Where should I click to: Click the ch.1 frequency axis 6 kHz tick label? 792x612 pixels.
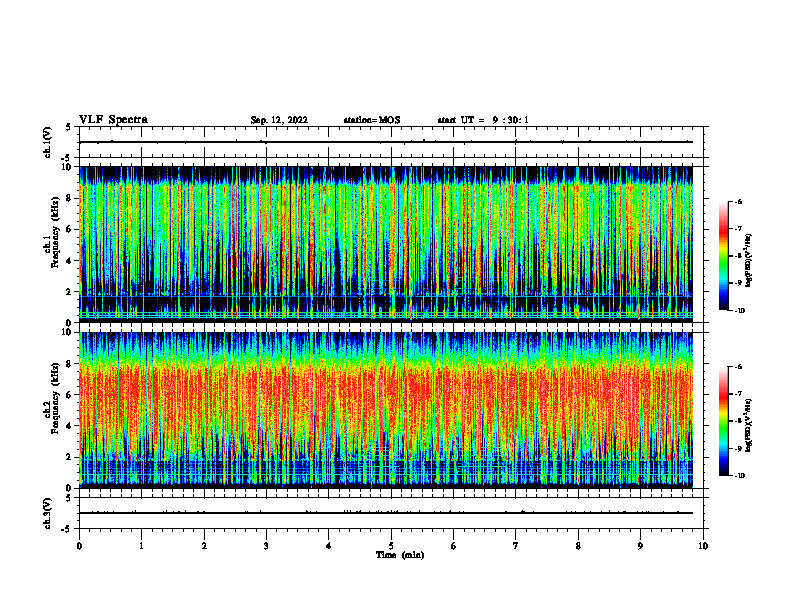(x=70, y=229)
